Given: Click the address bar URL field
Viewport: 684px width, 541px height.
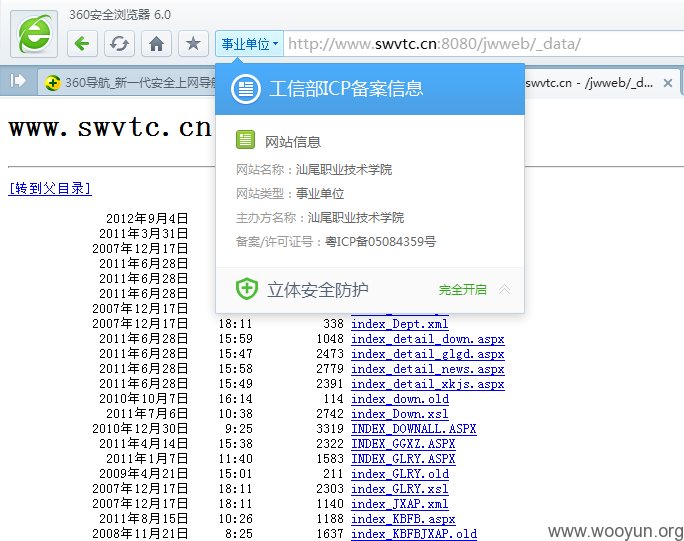Looking at the screenshot, I should [483, 44].
